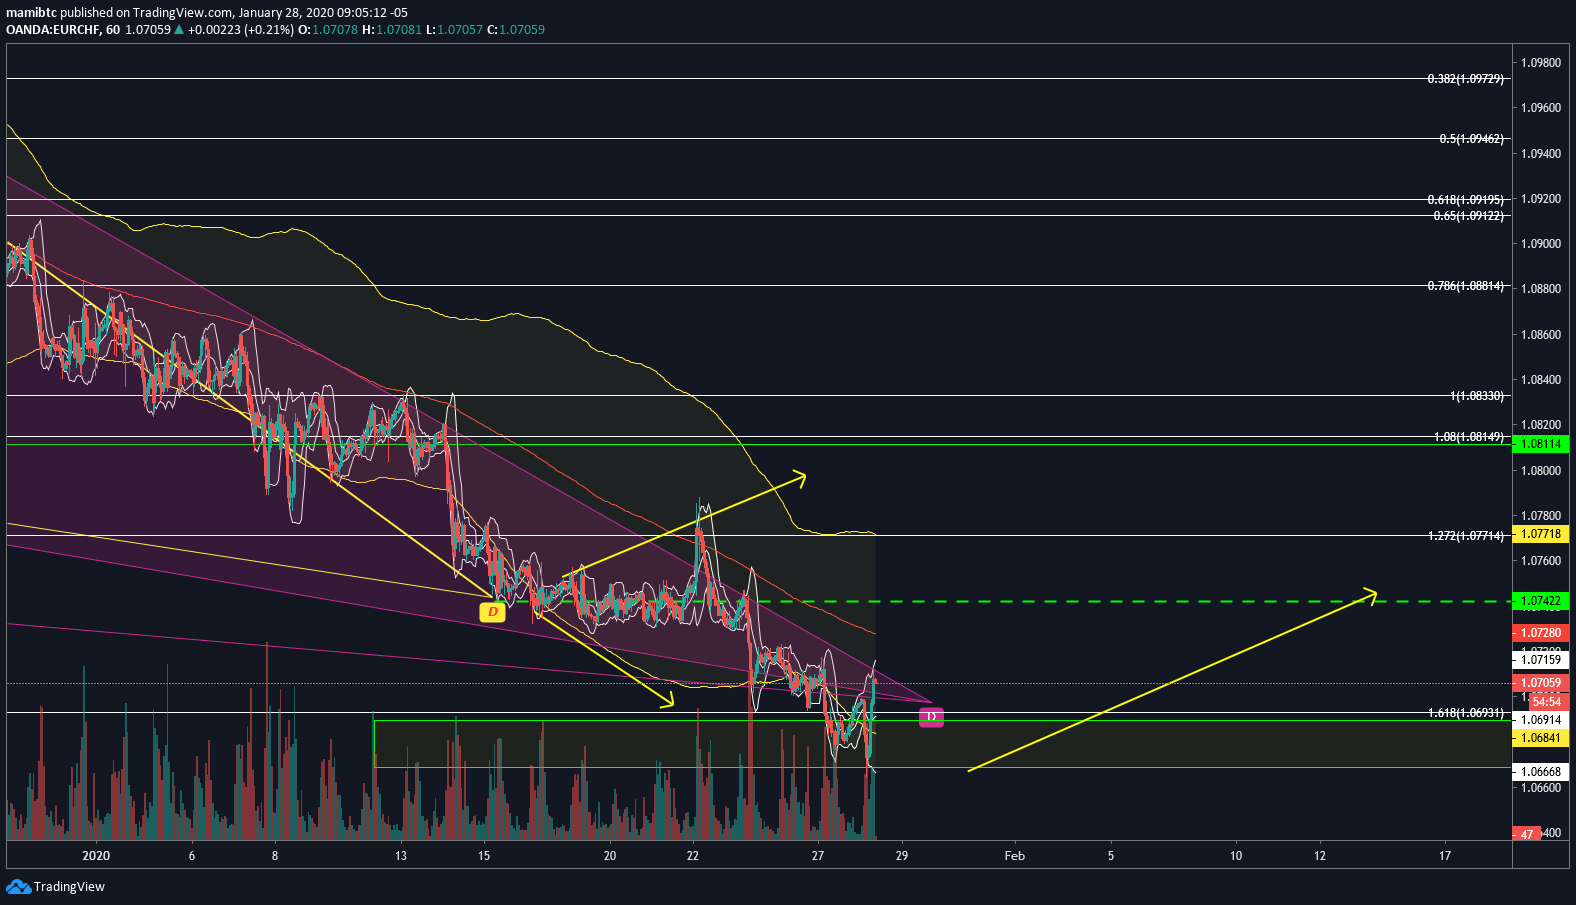Click the 2020 date label on time axis

[96, 856]
